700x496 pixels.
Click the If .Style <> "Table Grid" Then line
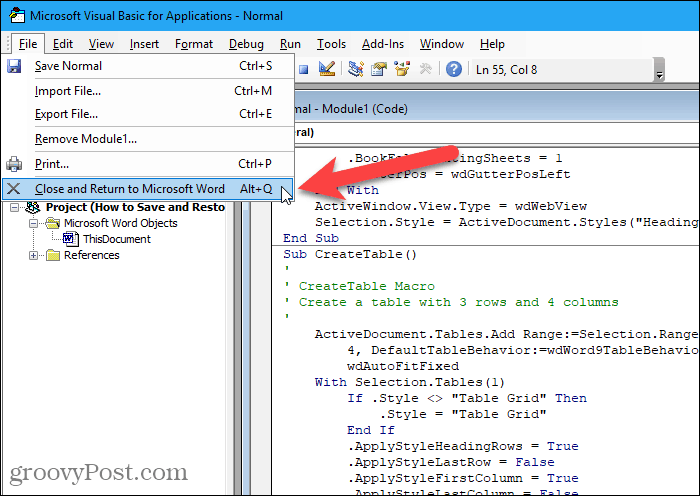(x=467, y=398)
